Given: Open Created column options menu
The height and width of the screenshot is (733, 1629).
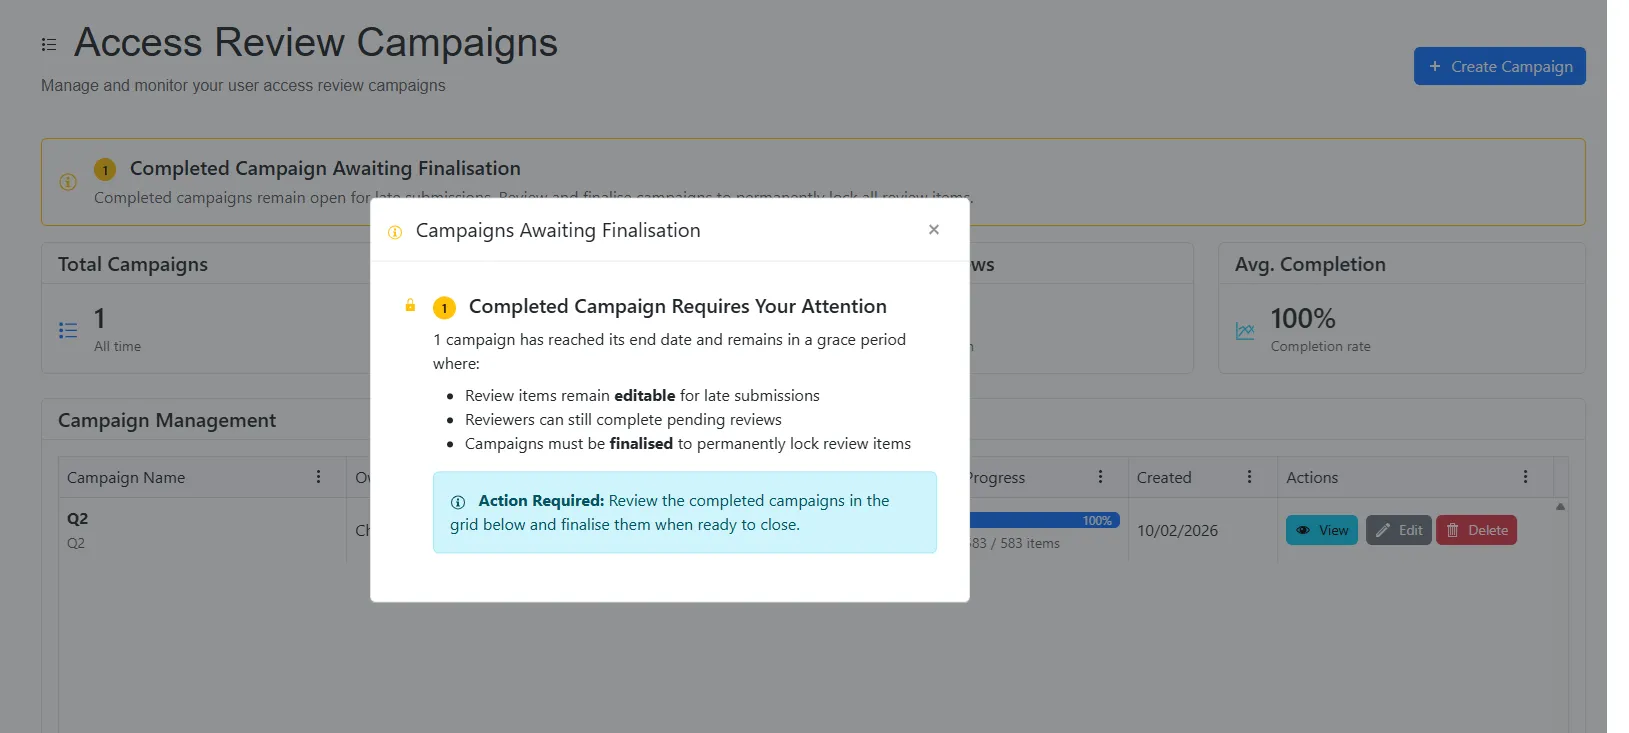Looking at the screenshot, I should pos(1249,477).
